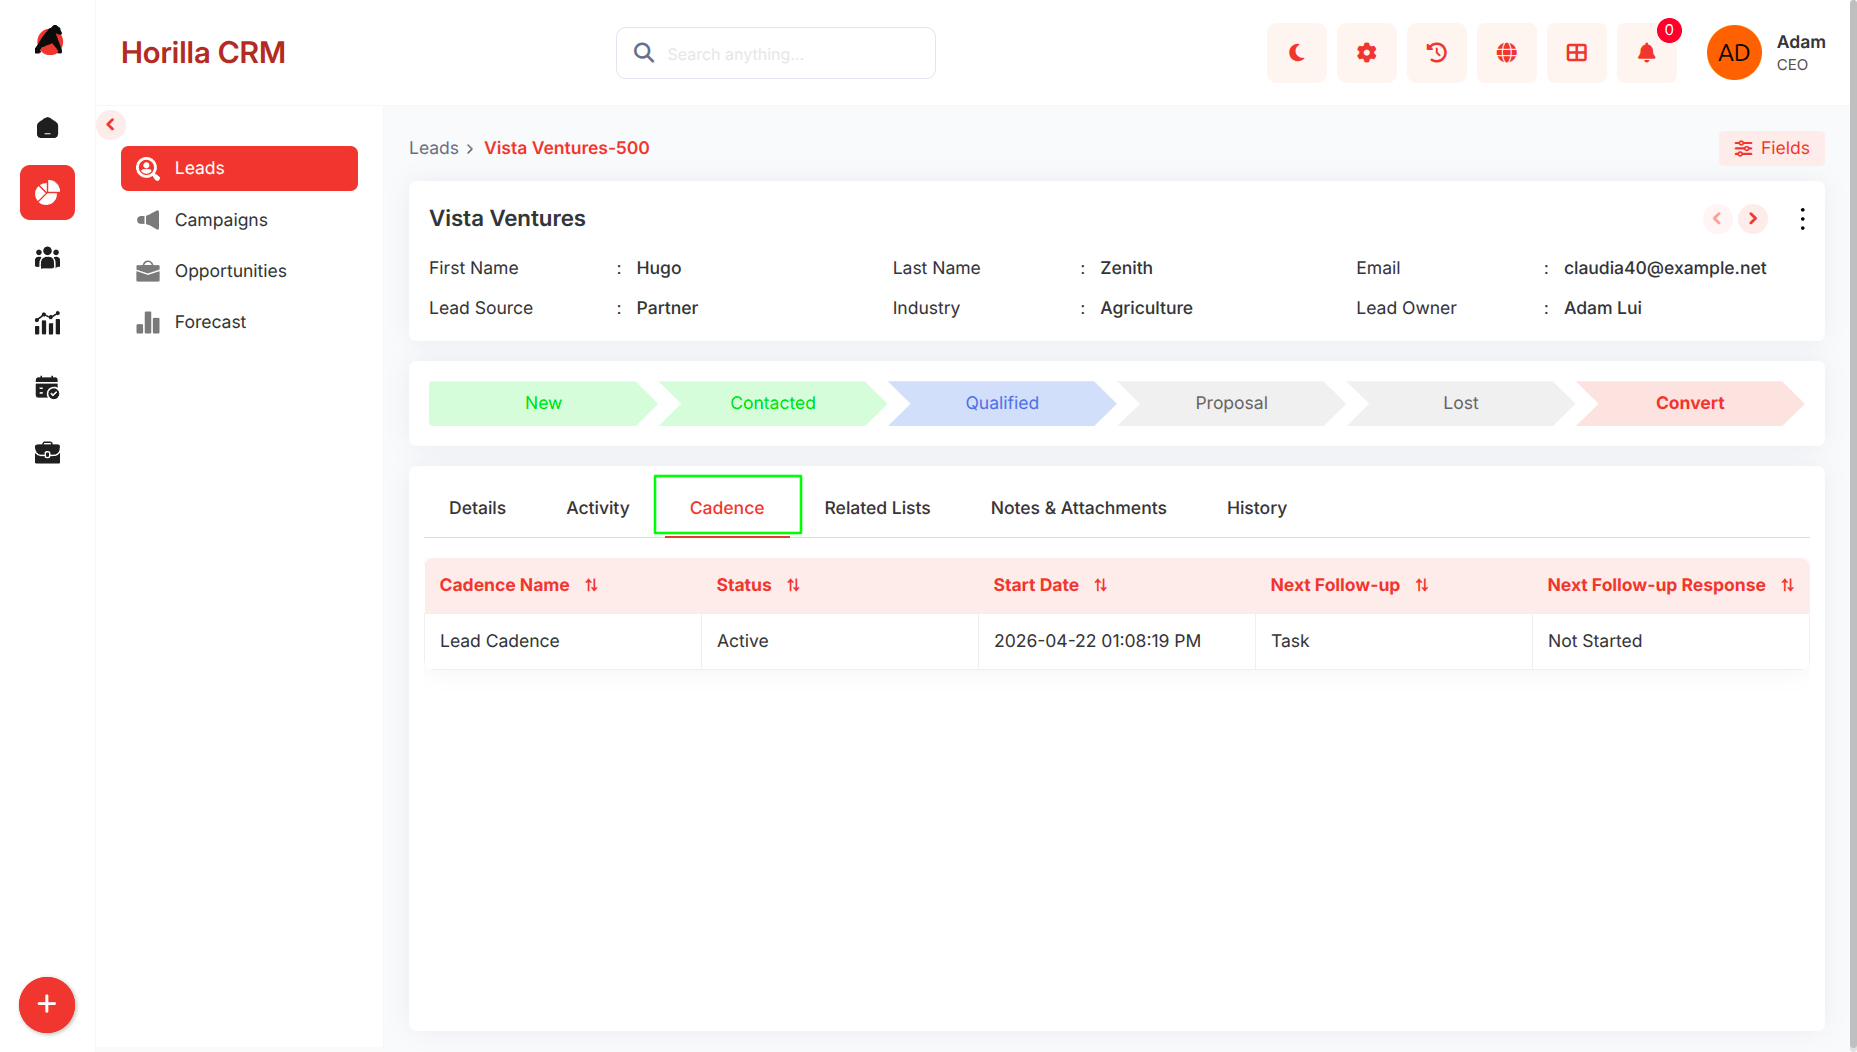Image resolution: width=1857 pixels, height=1052 pixels.
Task: Switch to the Related Lists tab
Action: [877, 508]
